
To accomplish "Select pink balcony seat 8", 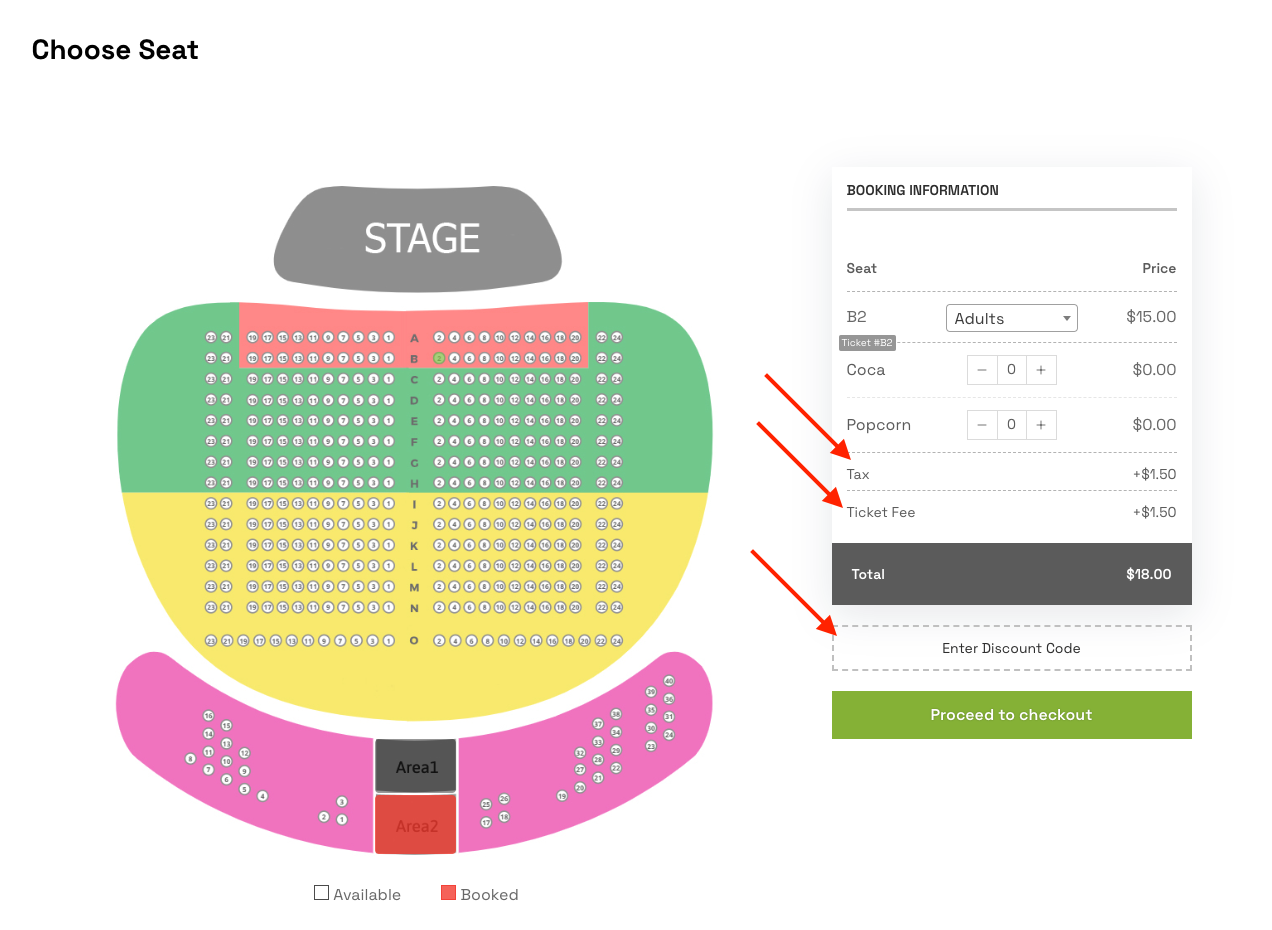I will (190, 759).
